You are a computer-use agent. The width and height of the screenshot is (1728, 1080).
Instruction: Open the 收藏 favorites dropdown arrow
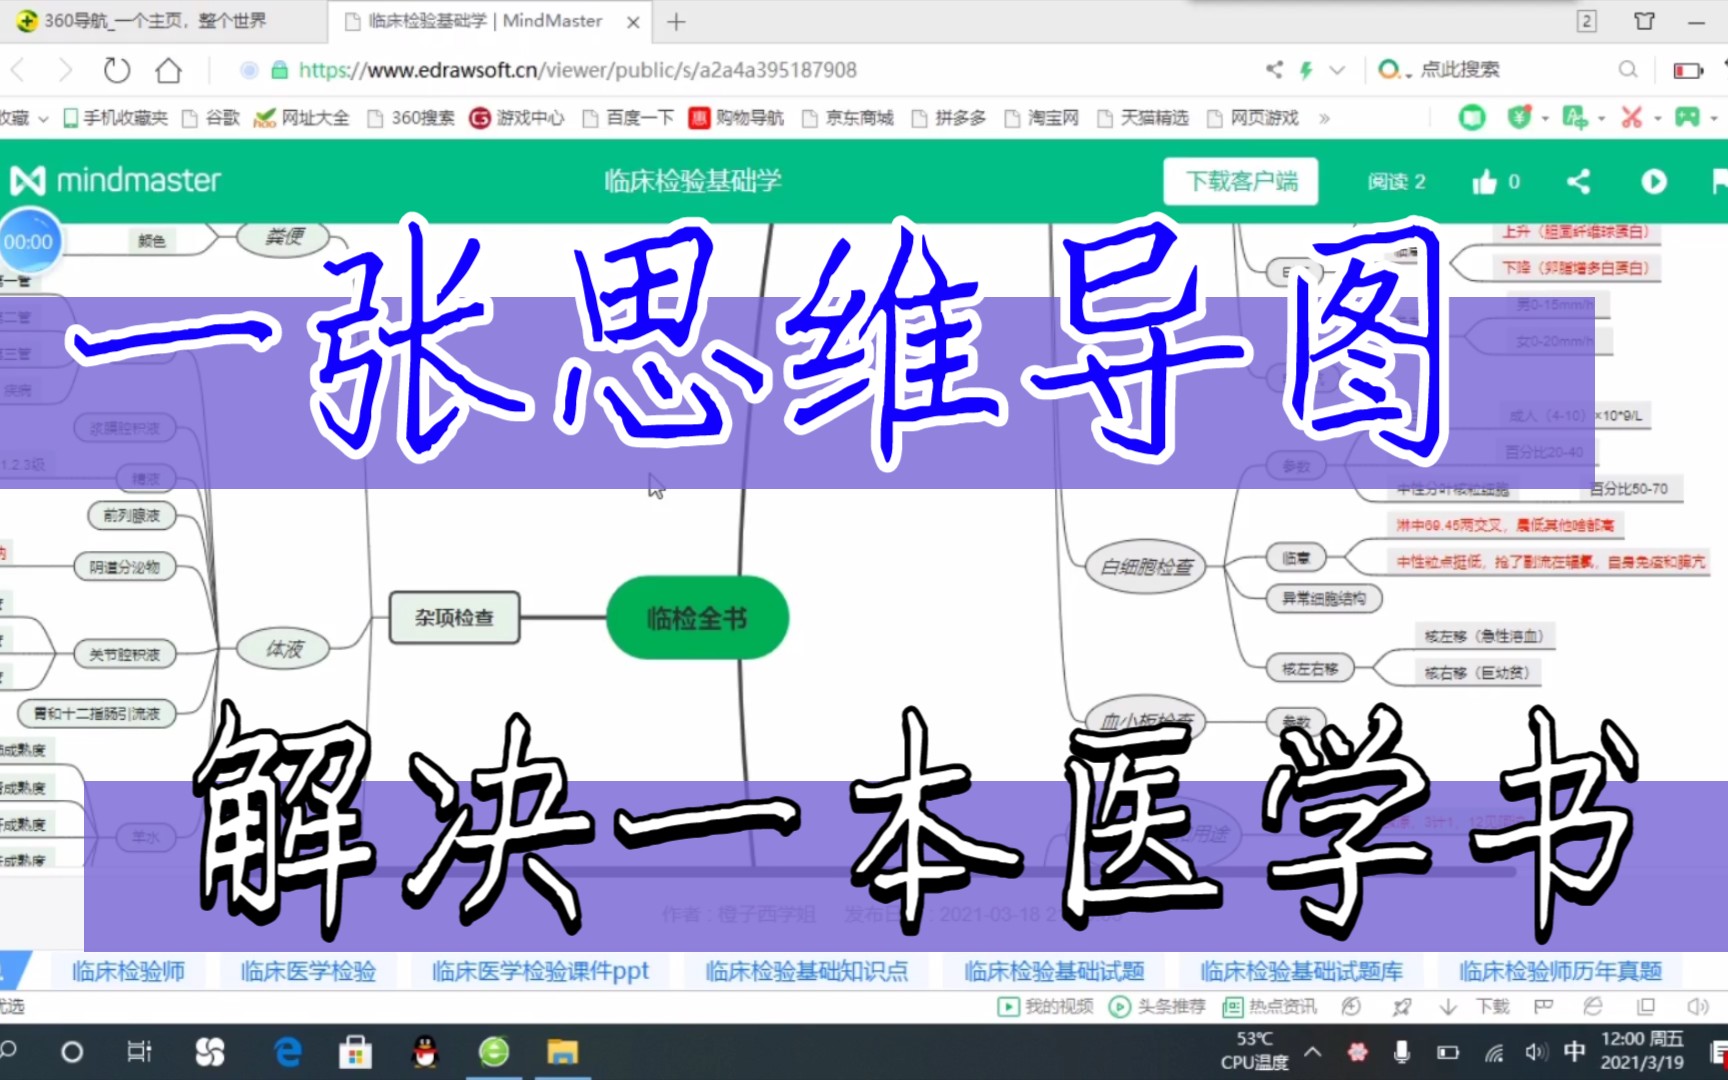[x=43, y=118]
